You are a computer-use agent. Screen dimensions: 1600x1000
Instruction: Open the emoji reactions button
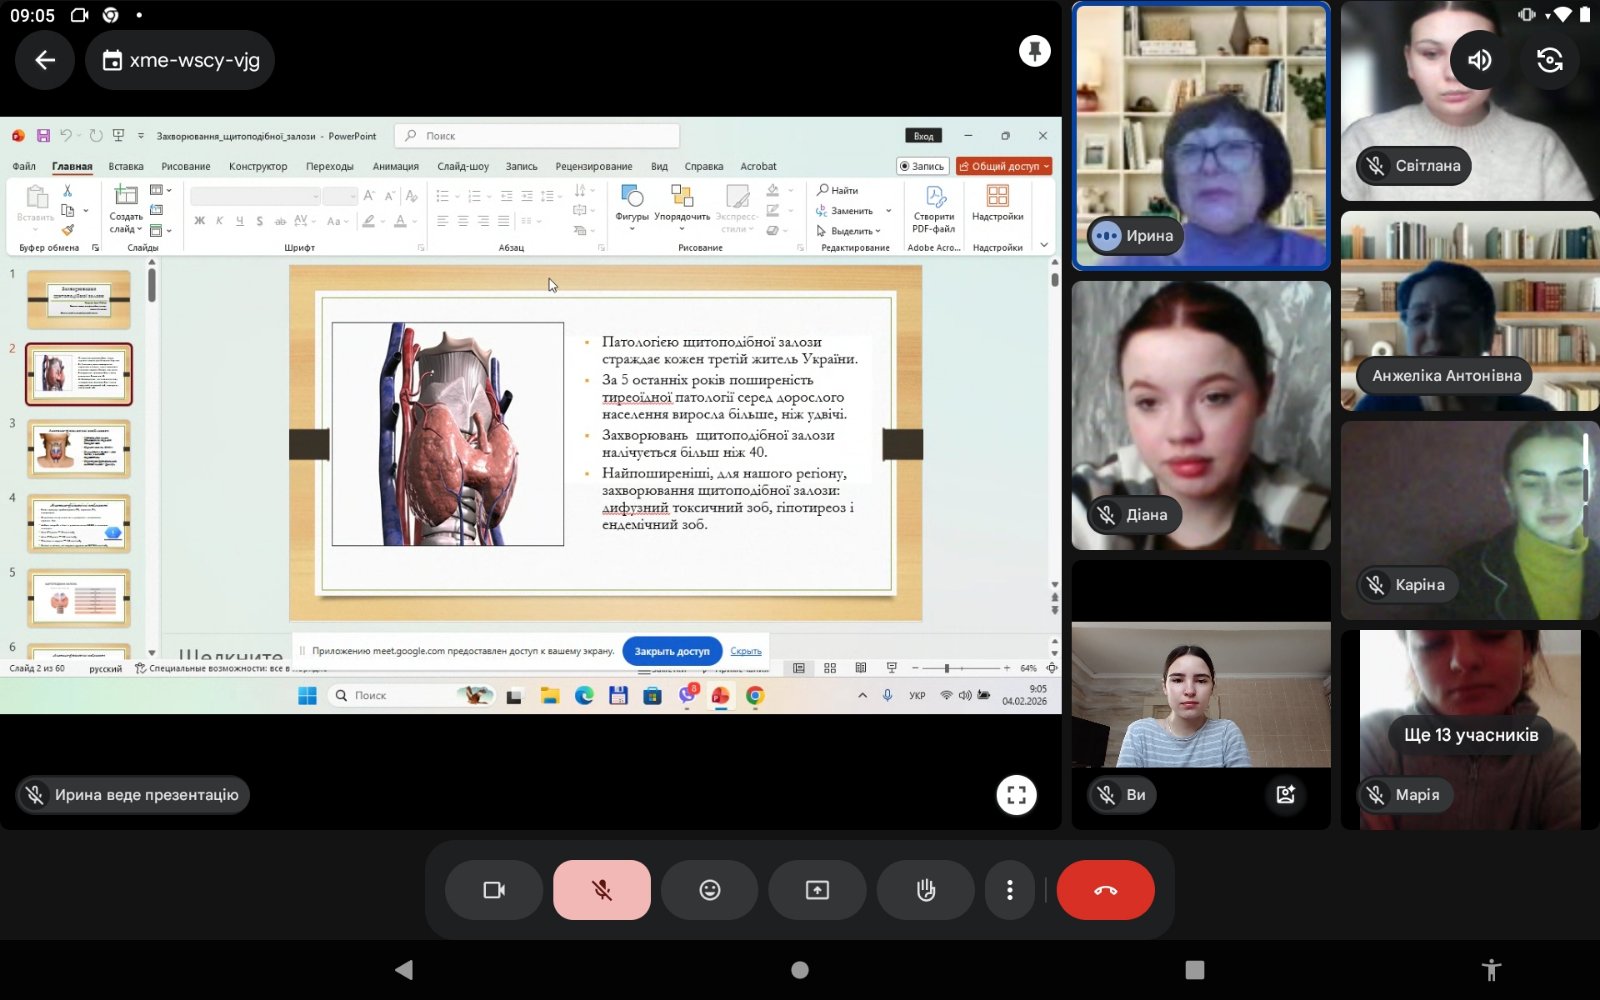(x=709, y=890)
